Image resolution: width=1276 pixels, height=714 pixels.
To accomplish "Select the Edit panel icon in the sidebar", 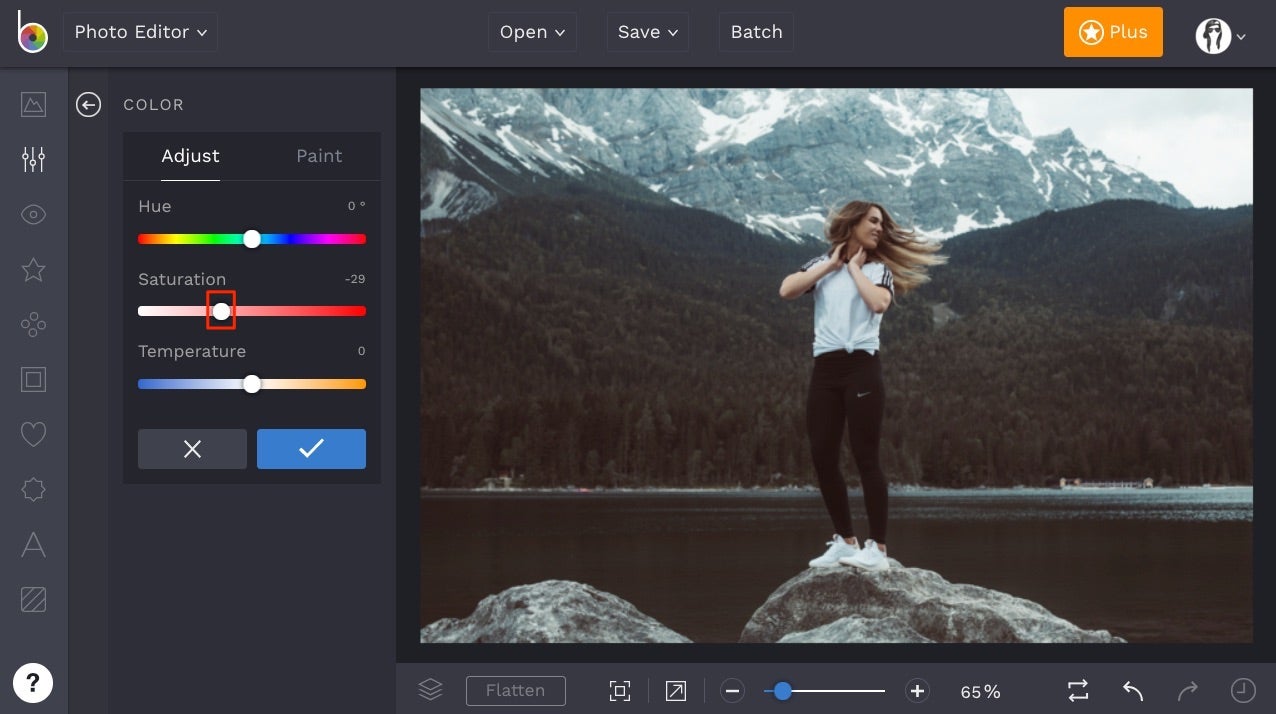I will 33,104.
